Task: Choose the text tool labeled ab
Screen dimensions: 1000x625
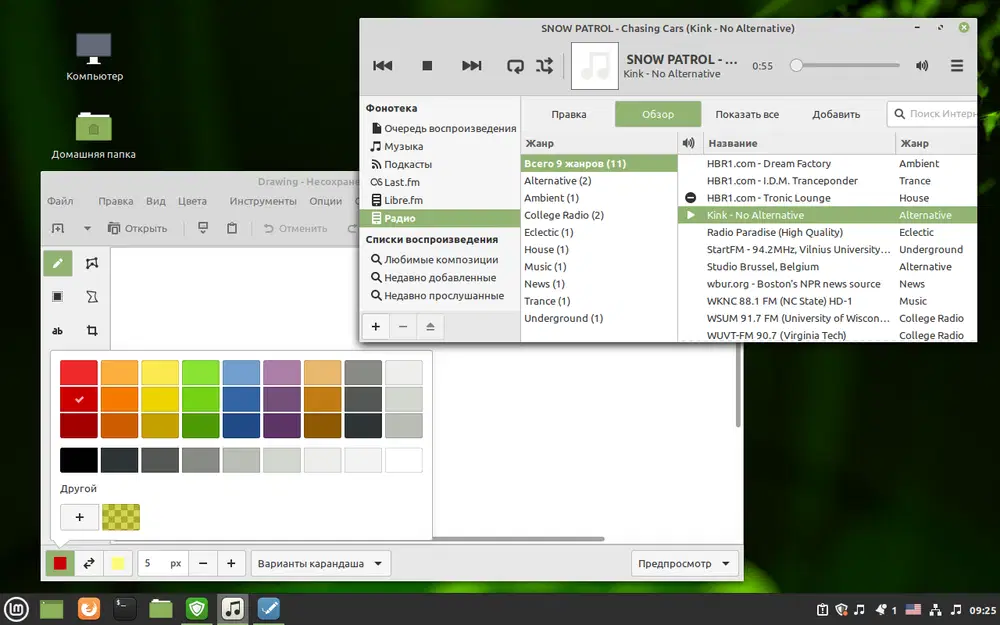Action: click(x=57, y=330)
